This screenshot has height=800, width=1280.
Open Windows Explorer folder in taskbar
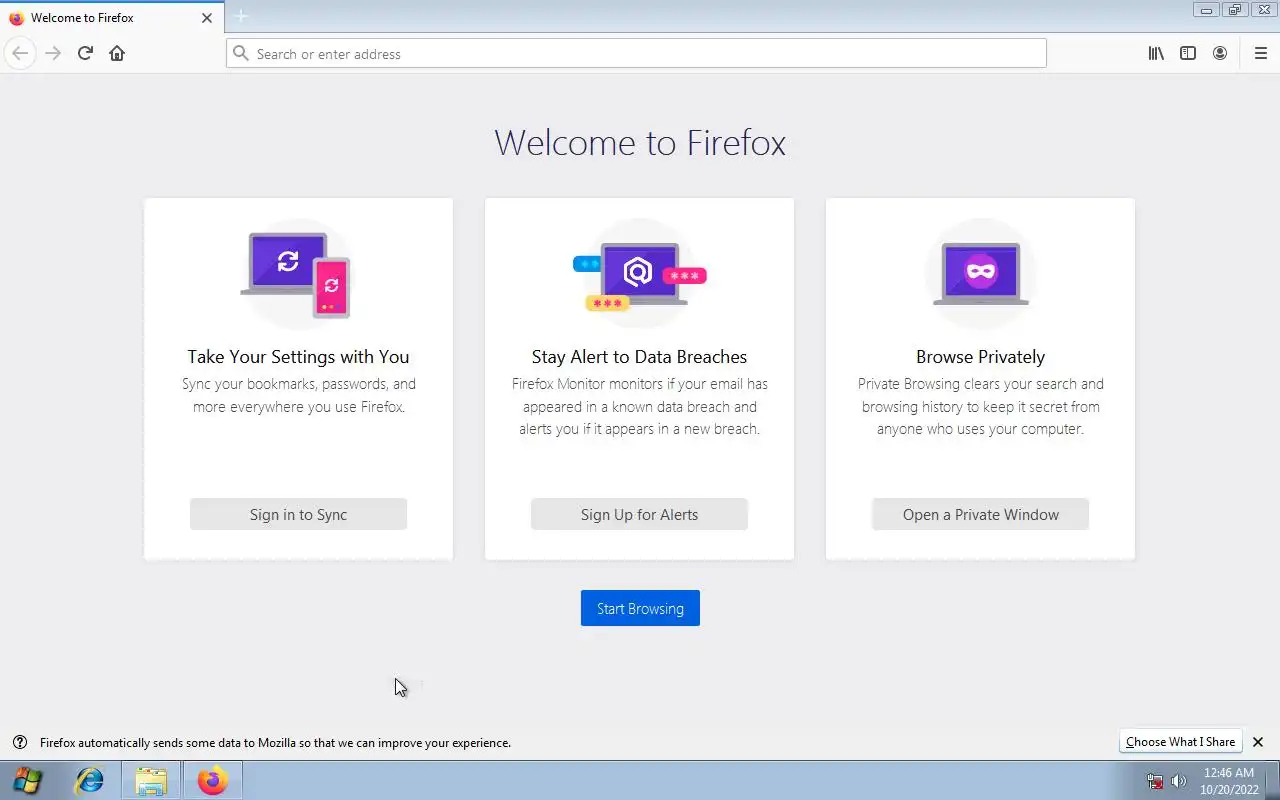(151, 780)
